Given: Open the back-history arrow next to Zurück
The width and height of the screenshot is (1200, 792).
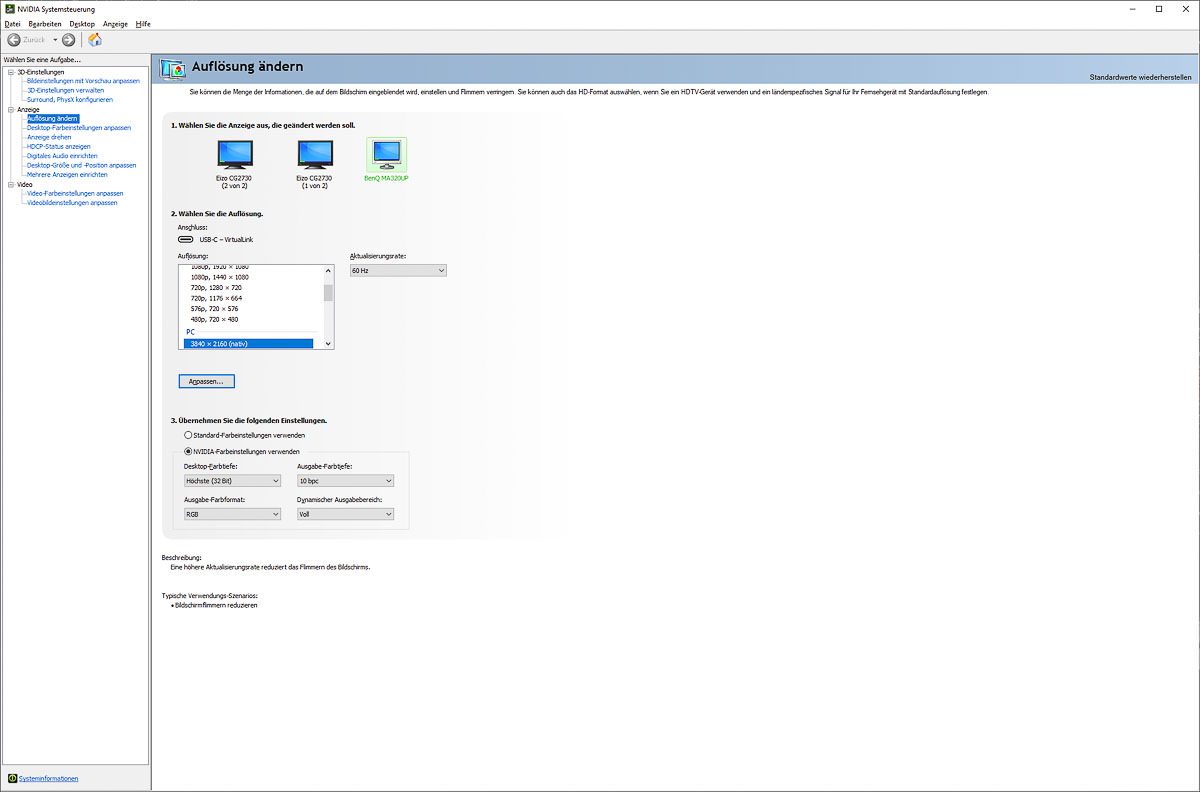Looking at the screenshot, I should point(55,40).
